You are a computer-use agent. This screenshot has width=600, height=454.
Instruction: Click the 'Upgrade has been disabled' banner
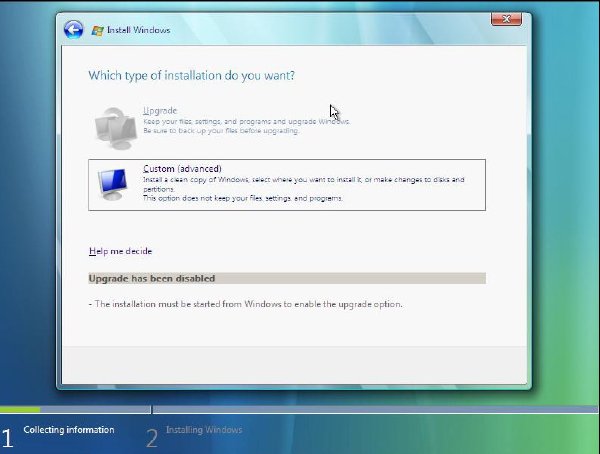287,278
